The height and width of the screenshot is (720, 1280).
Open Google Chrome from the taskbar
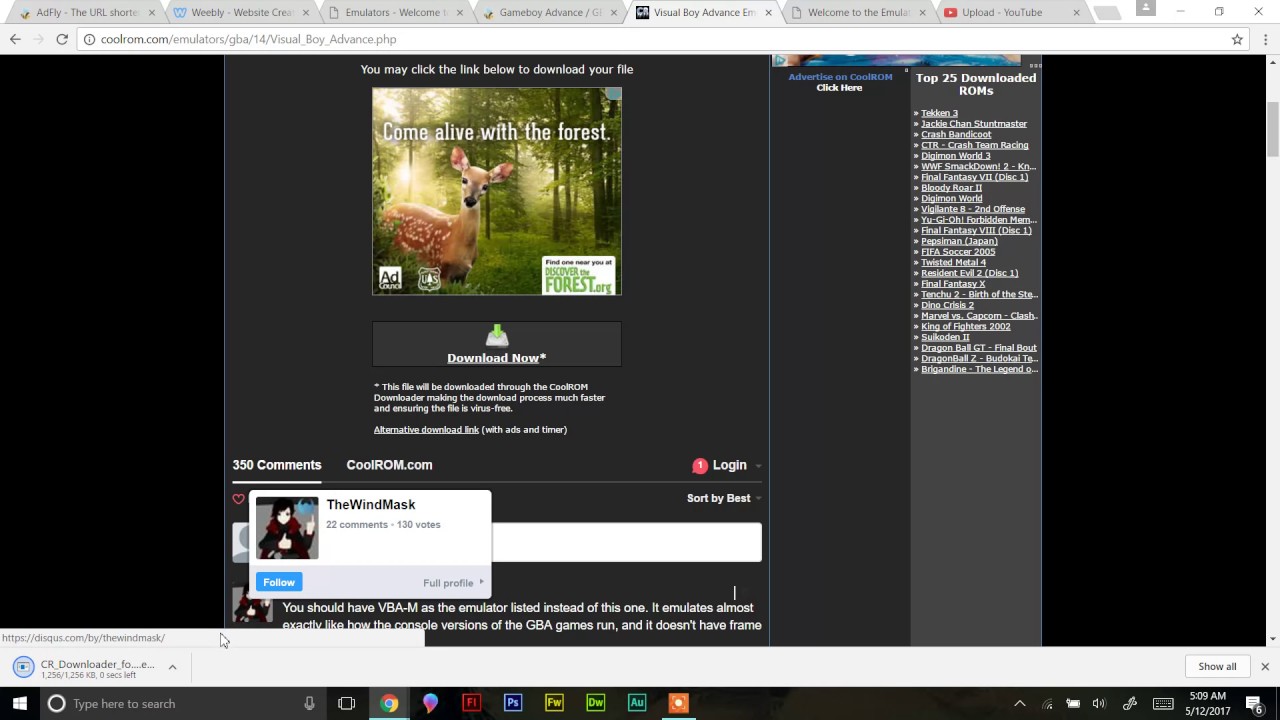389,703
